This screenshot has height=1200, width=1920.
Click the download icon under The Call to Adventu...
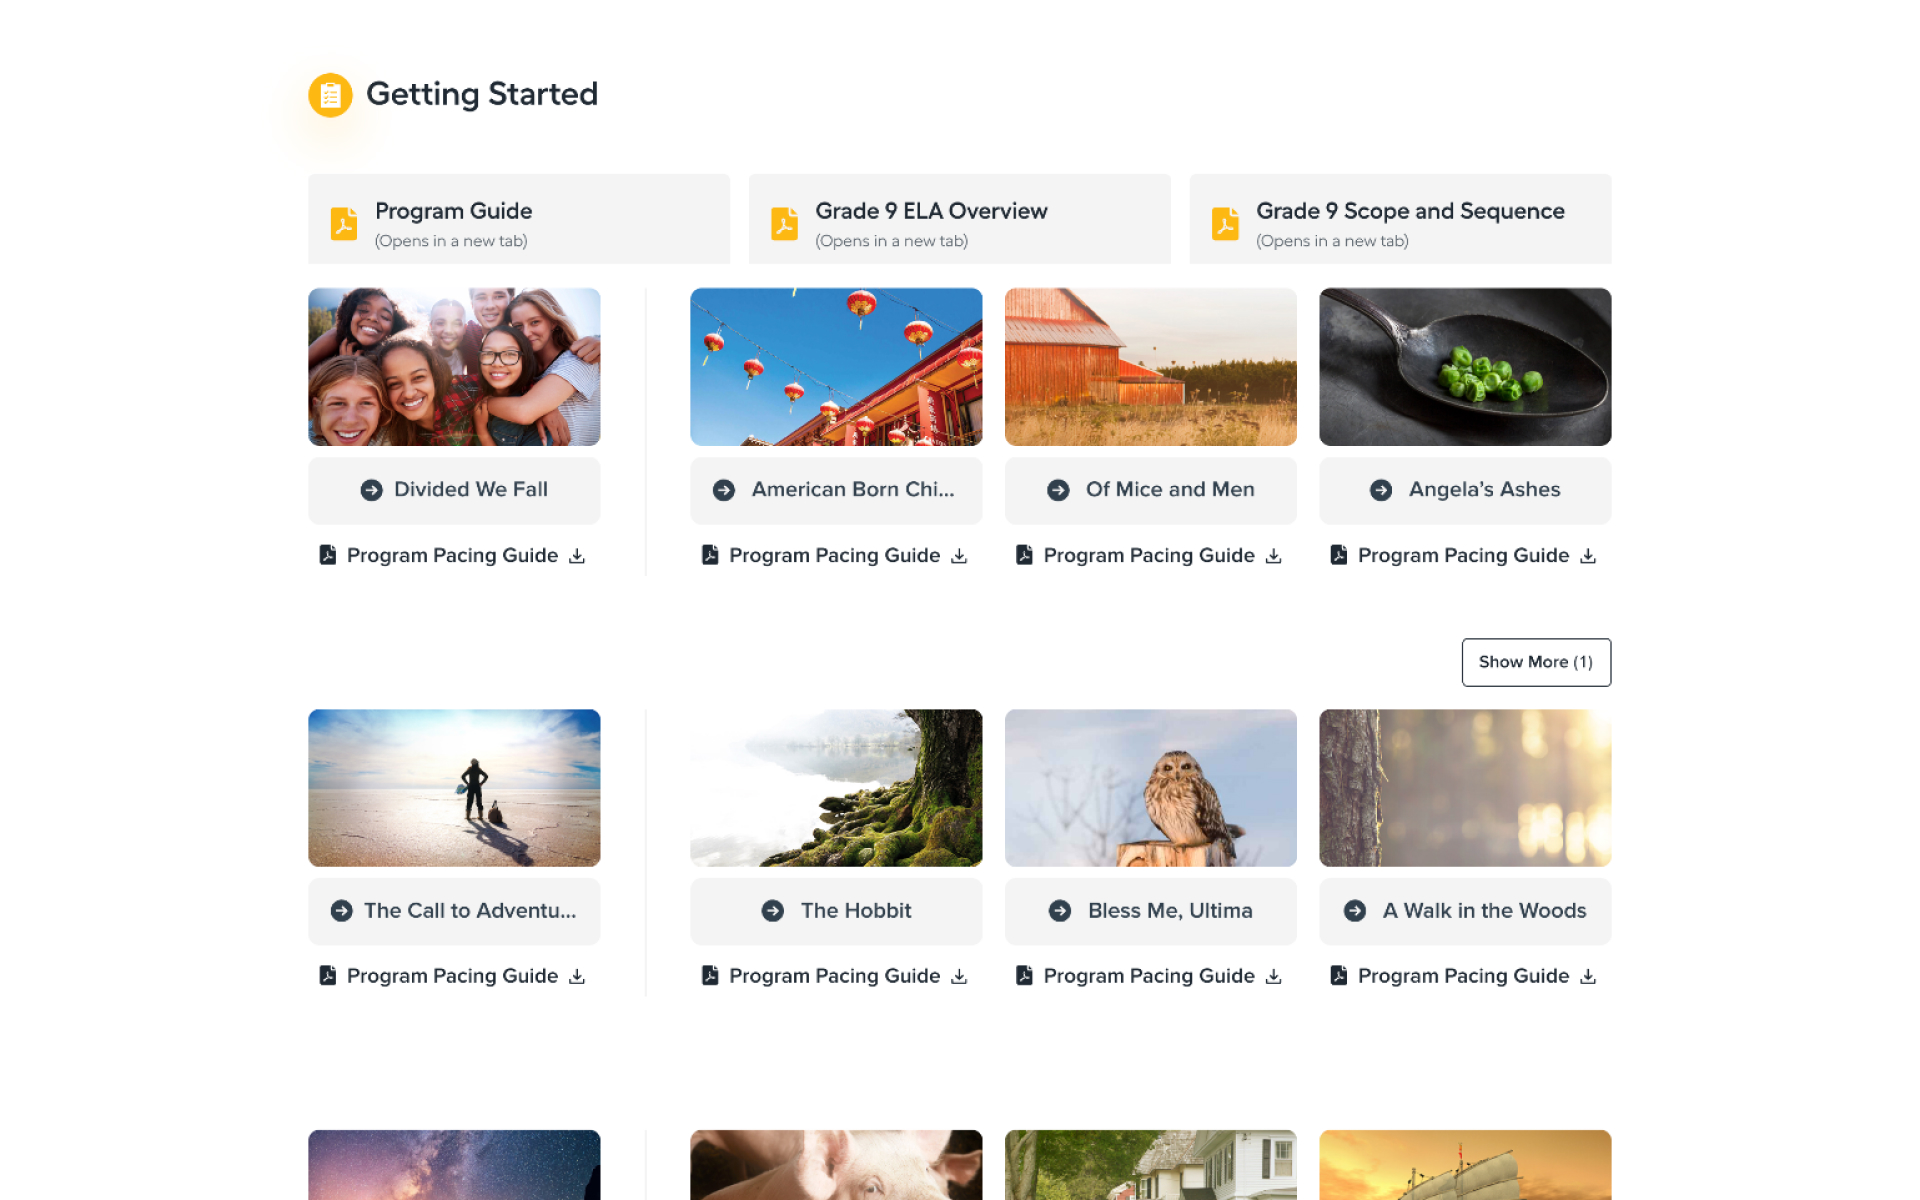(x=577, y=977)
